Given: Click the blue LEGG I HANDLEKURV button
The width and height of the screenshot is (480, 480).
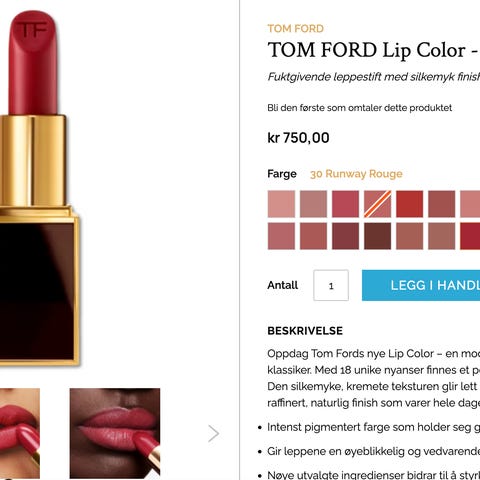Looking at the screenshot, I should [421, 285].
